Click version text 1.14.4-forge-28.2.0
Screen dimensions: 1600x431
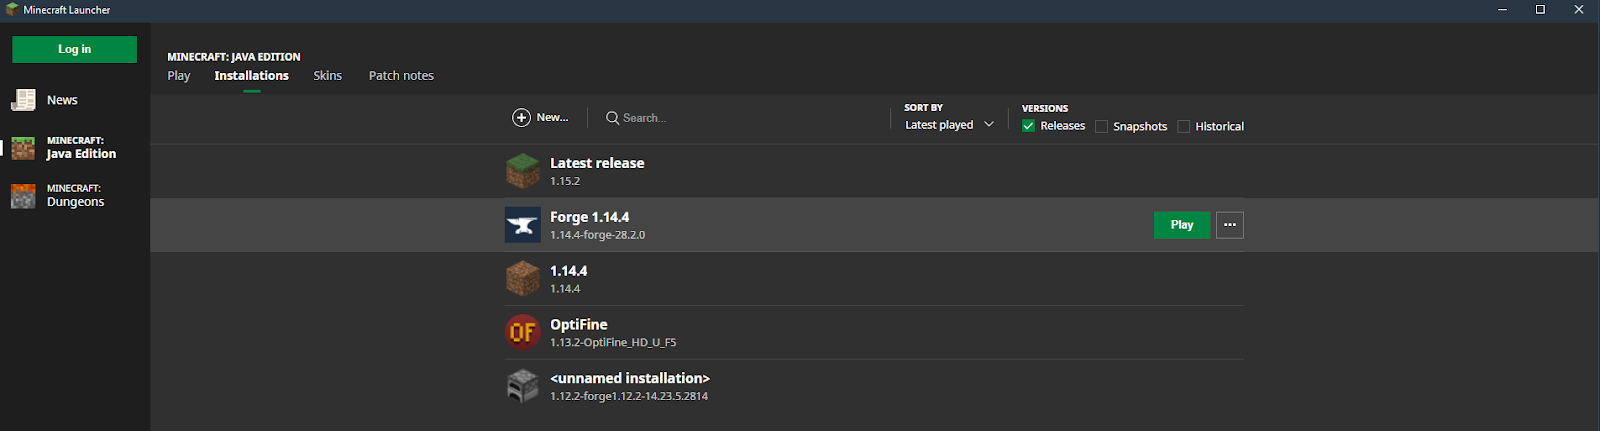point(597,235)
